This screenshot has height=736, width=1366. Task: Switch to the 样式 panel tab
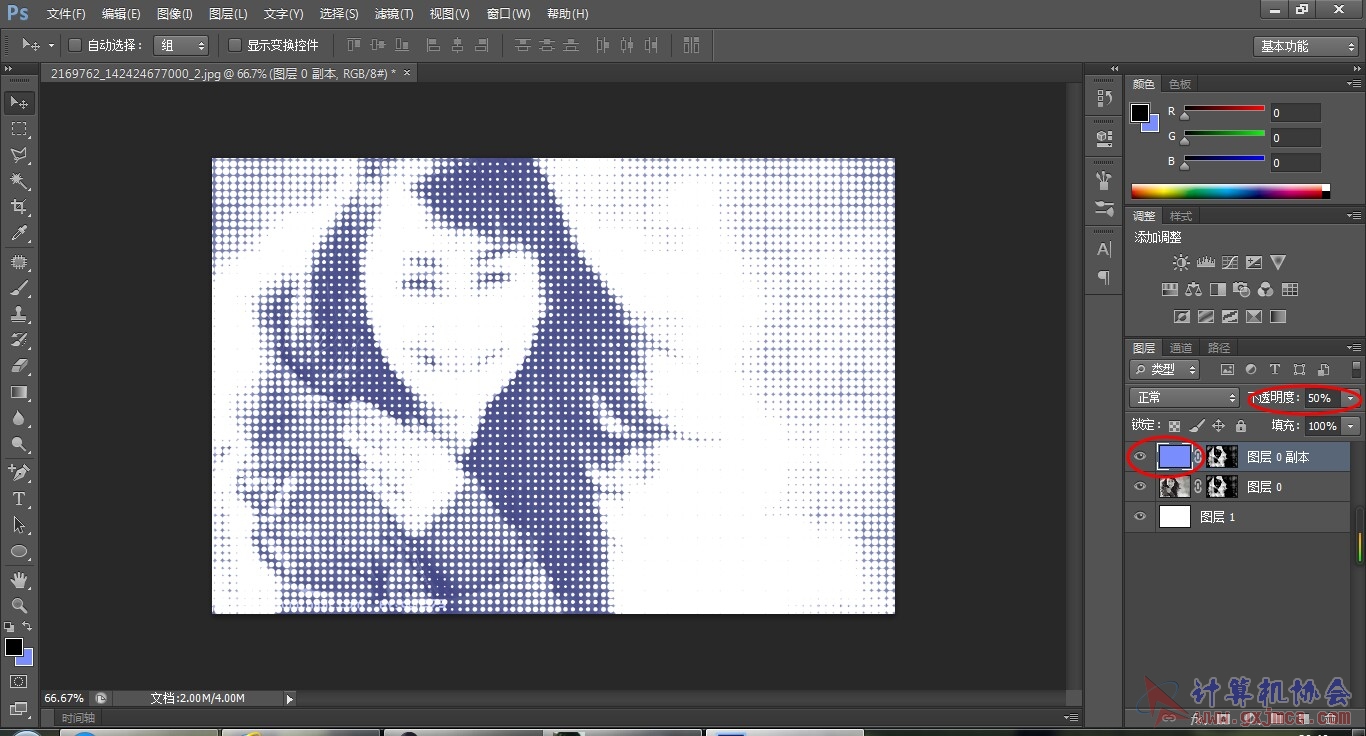click(x=1181, y=216)
